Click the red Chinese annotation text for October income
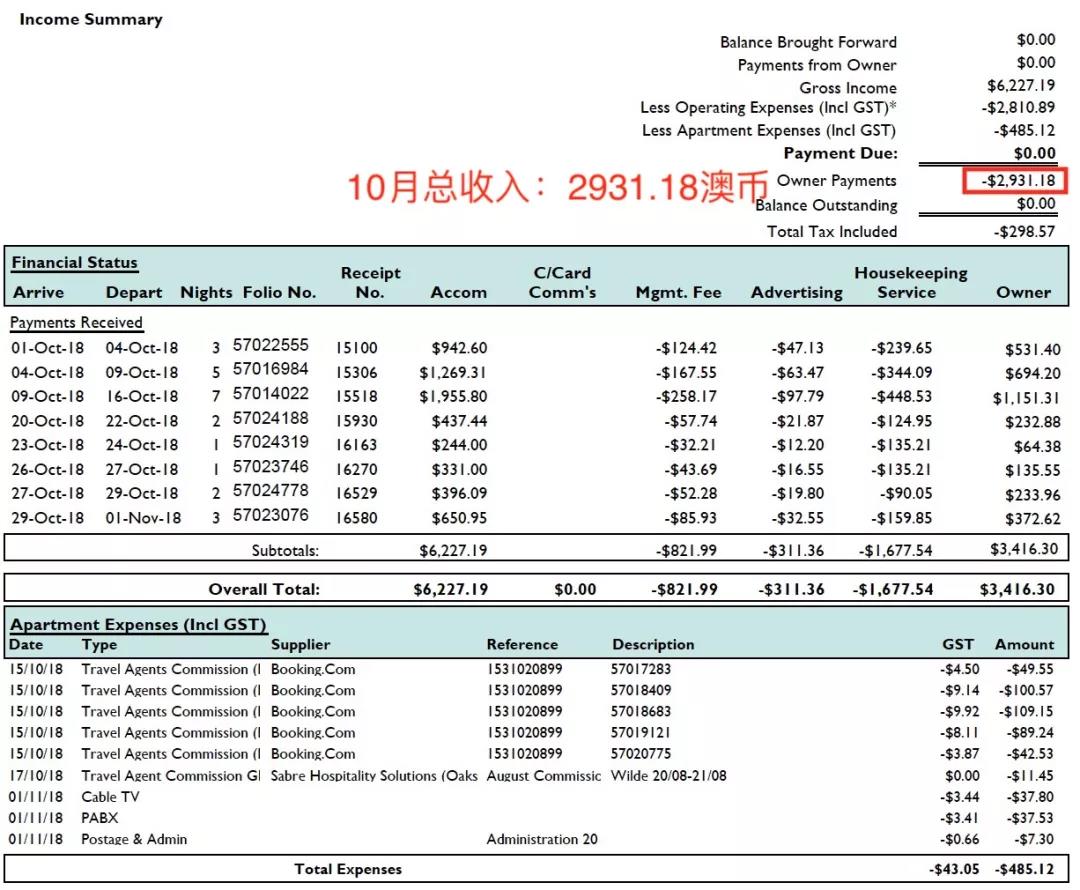 pos(557,187)
